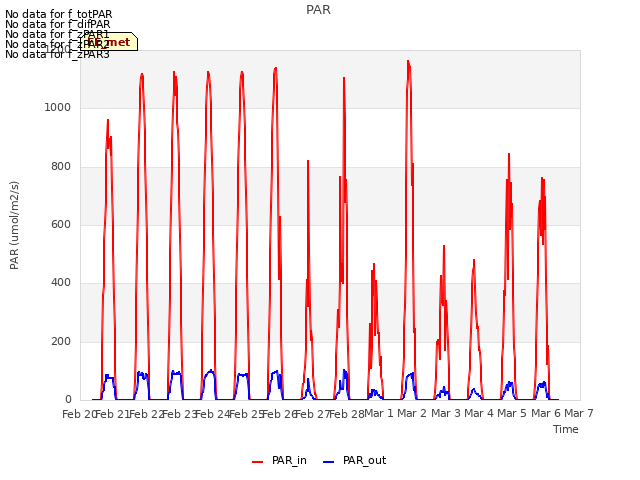Click the 0 y-axis tick label

68,400
